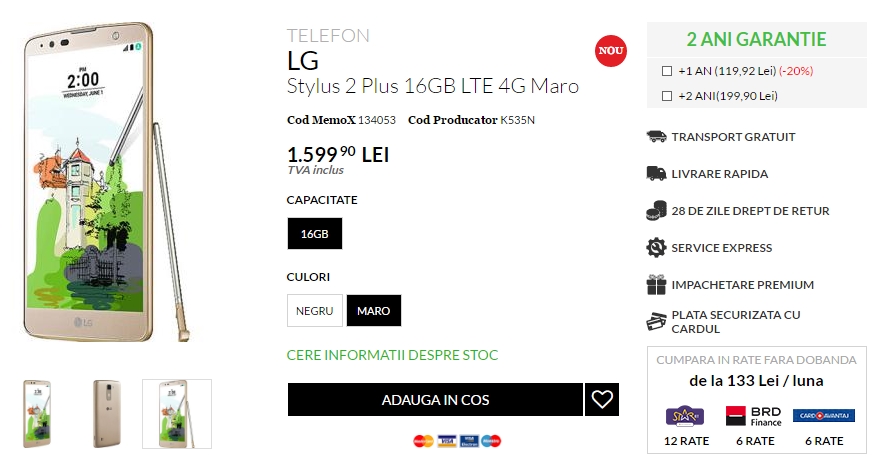Click the Card Avantaj logo

click(x=823, y=415)
